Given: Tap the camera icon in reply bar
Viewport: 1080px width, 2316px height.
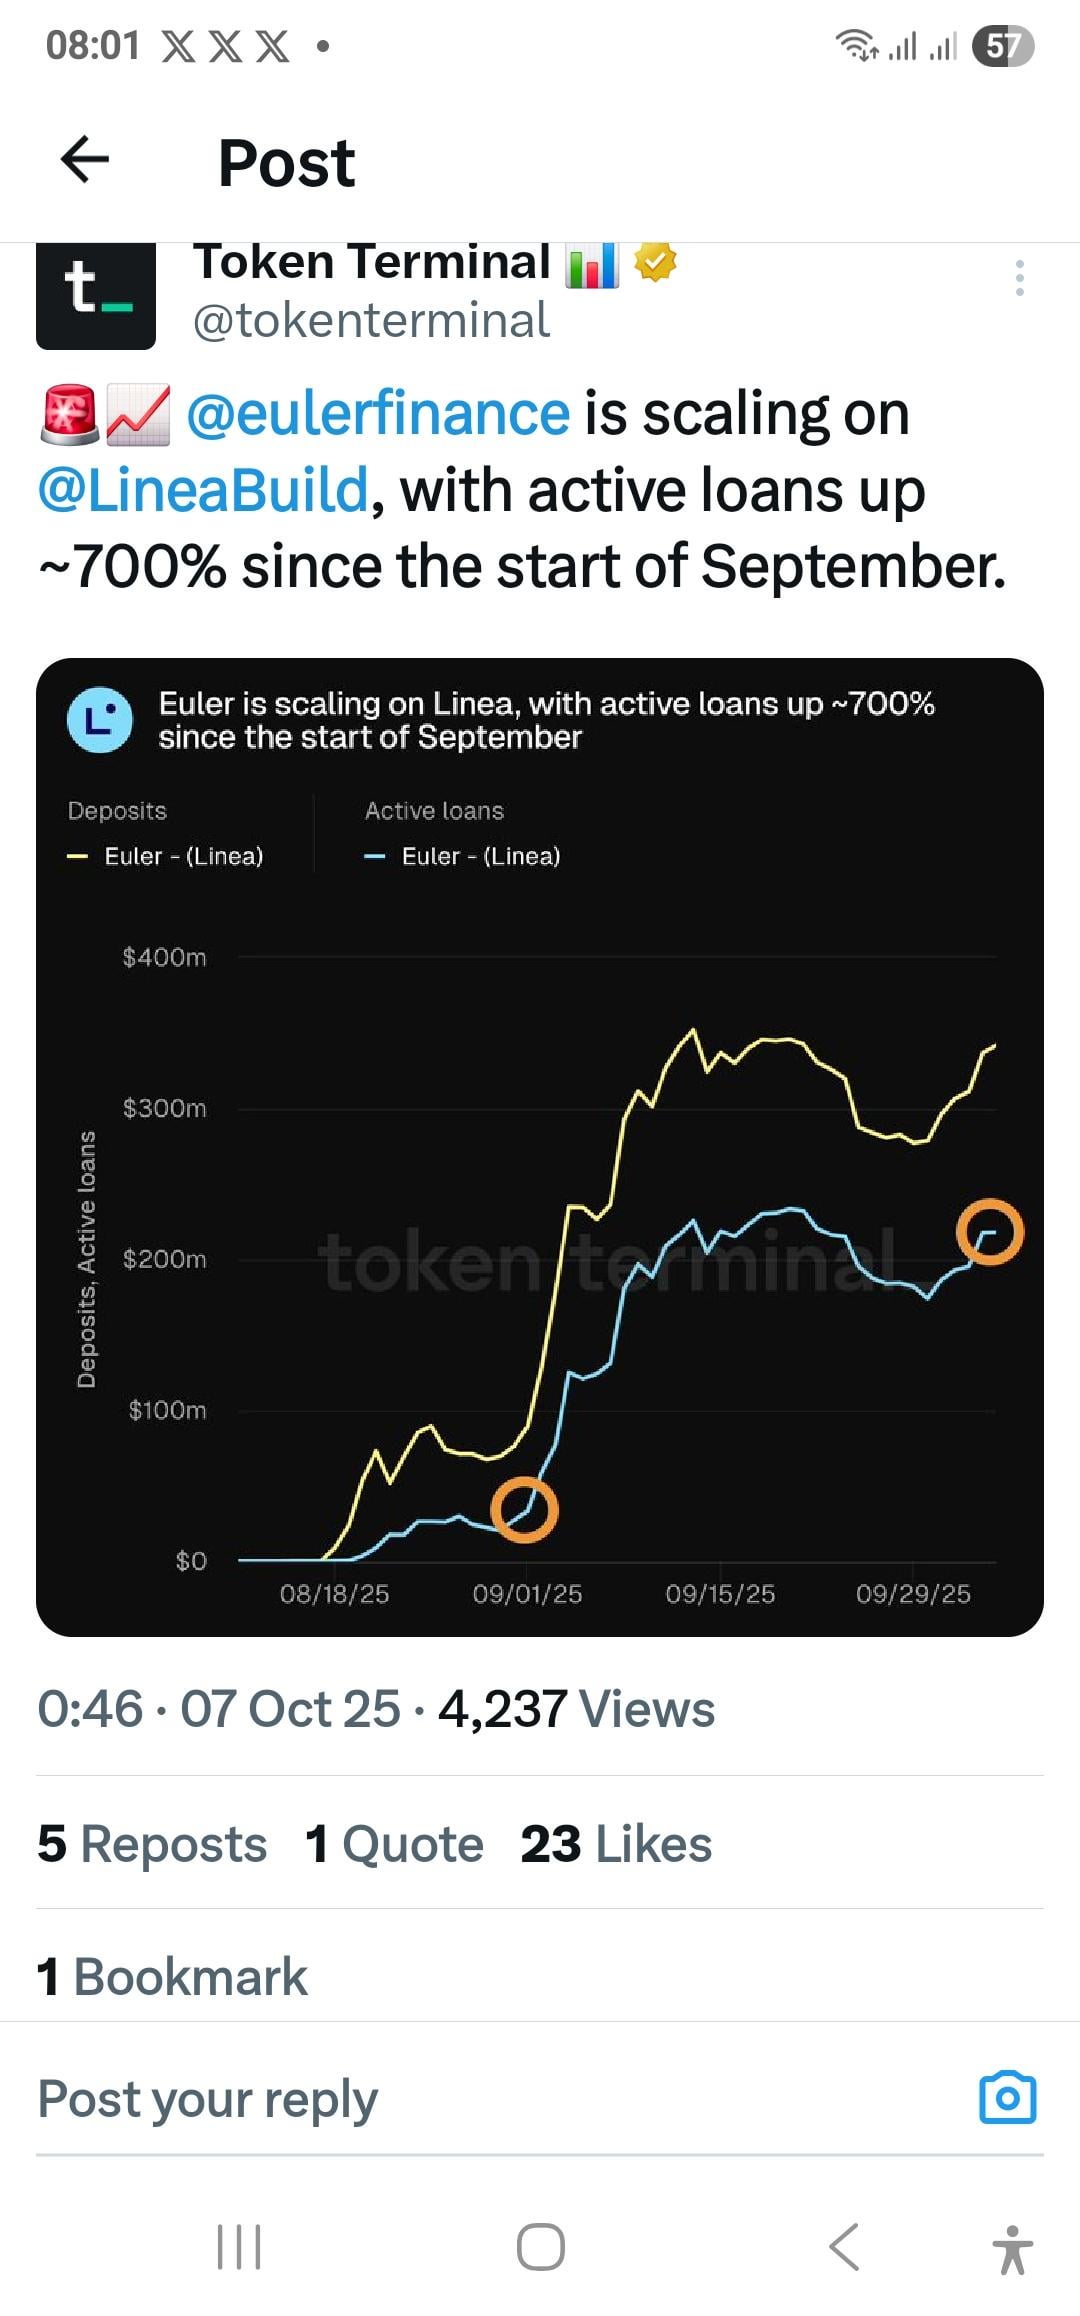Looking at the screenshot, I should 1007,2097.
